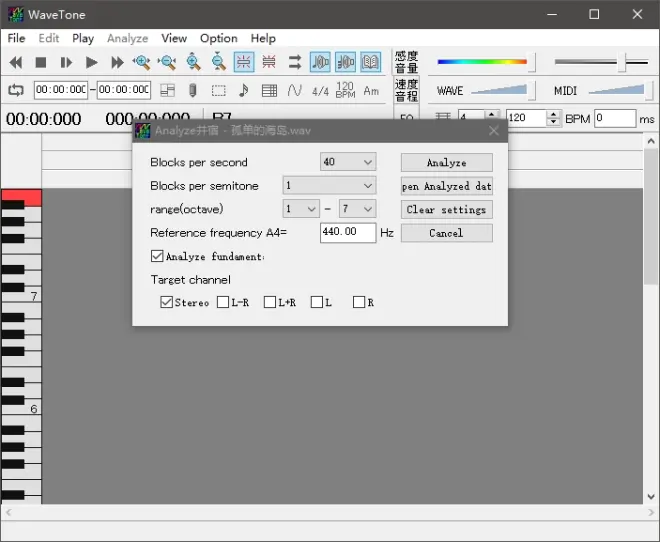Image resolution: width=660 pixels, height=542 pixels.
Task: Toggle the loop playback icon
Action: [16, 90]
